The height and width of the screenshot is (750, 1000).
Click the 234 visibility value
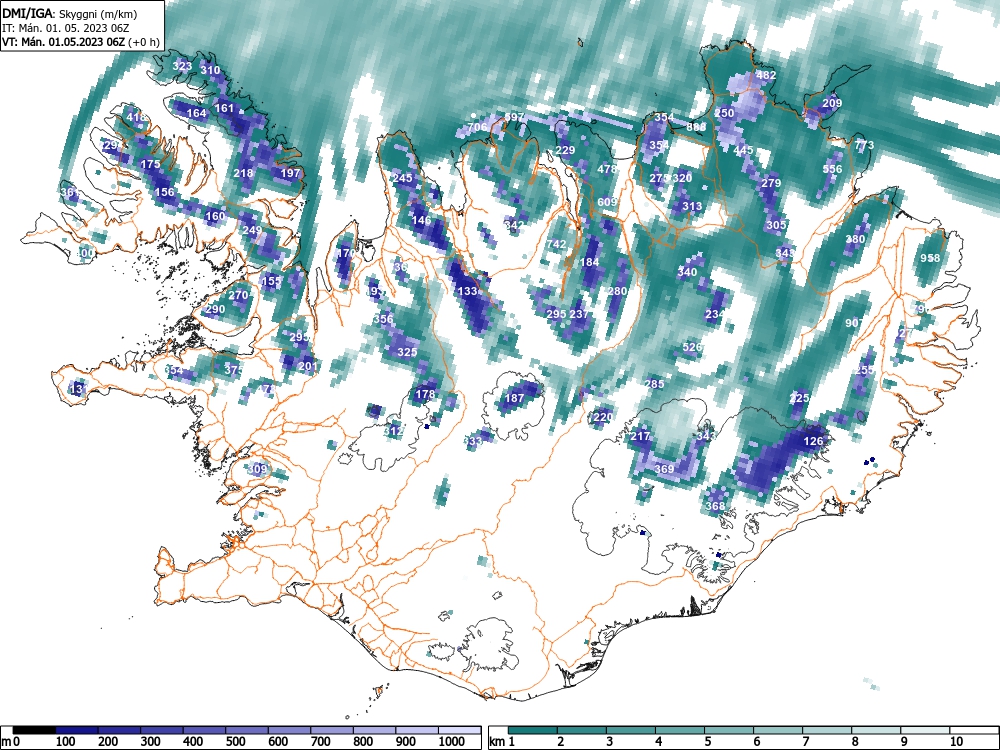tap(715, 314)
